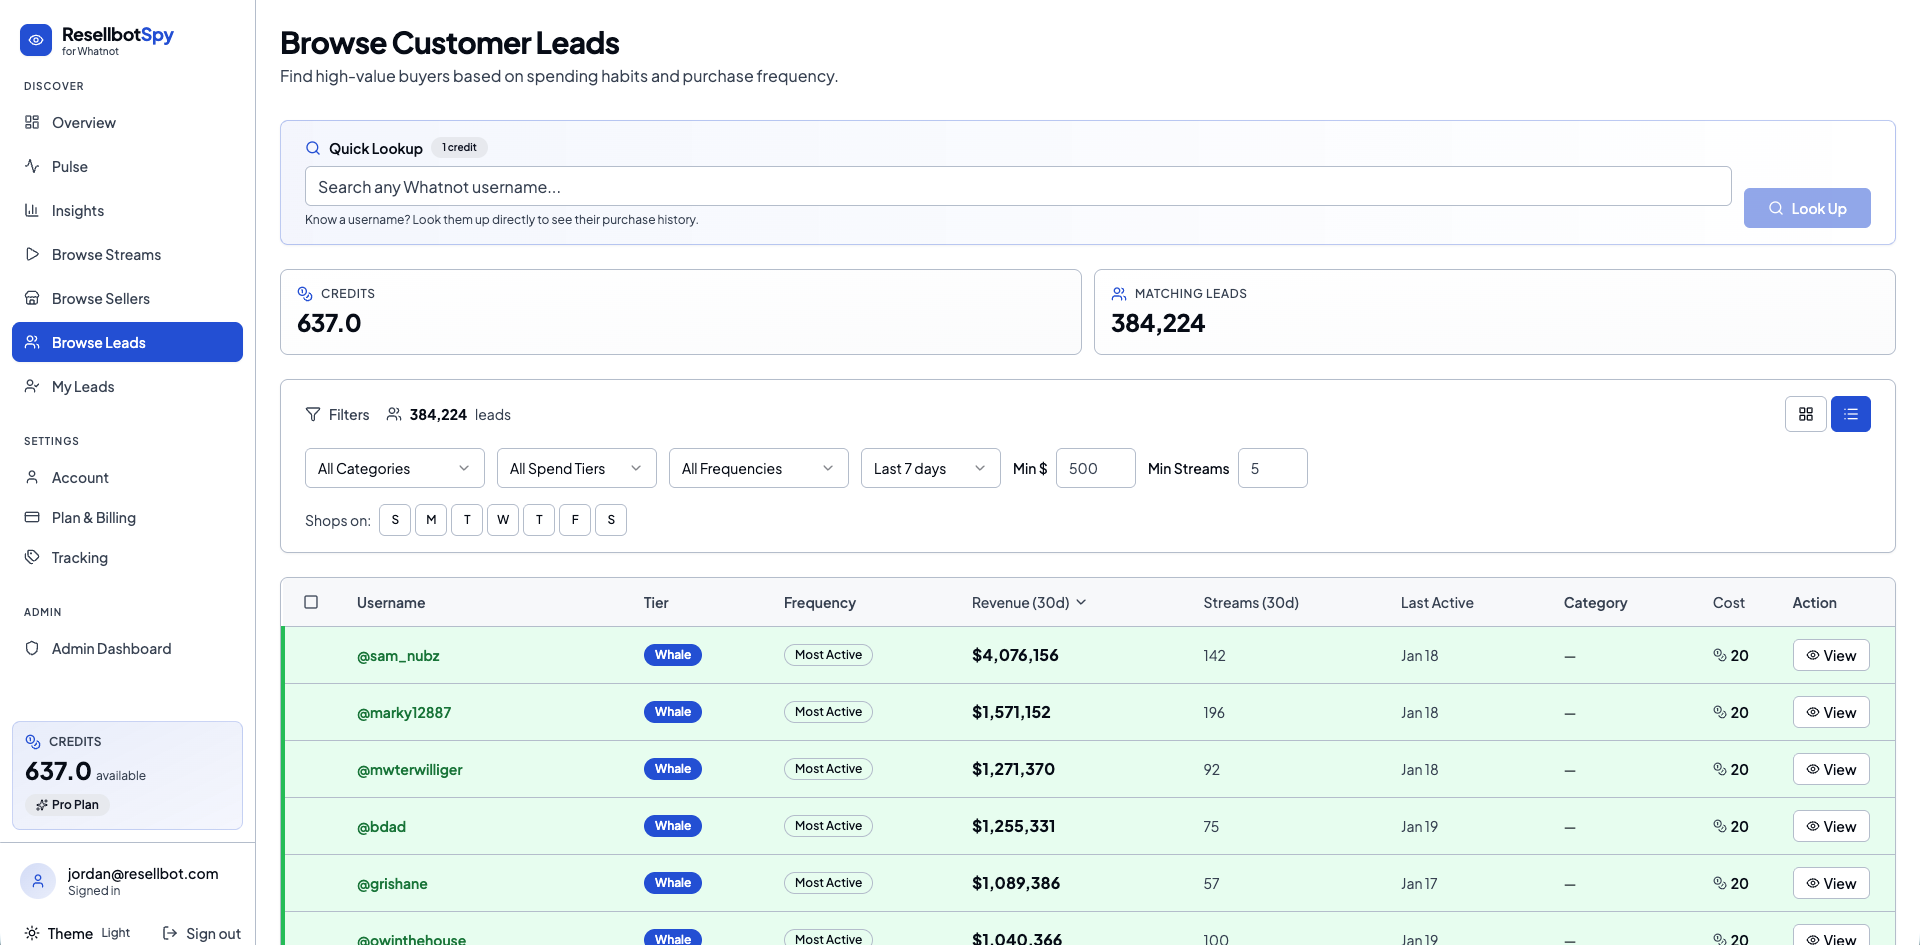Open the All Categories dropdown
Image resolution: width=1920 pixels, height=945 pixels.
[x=394, y=467]
